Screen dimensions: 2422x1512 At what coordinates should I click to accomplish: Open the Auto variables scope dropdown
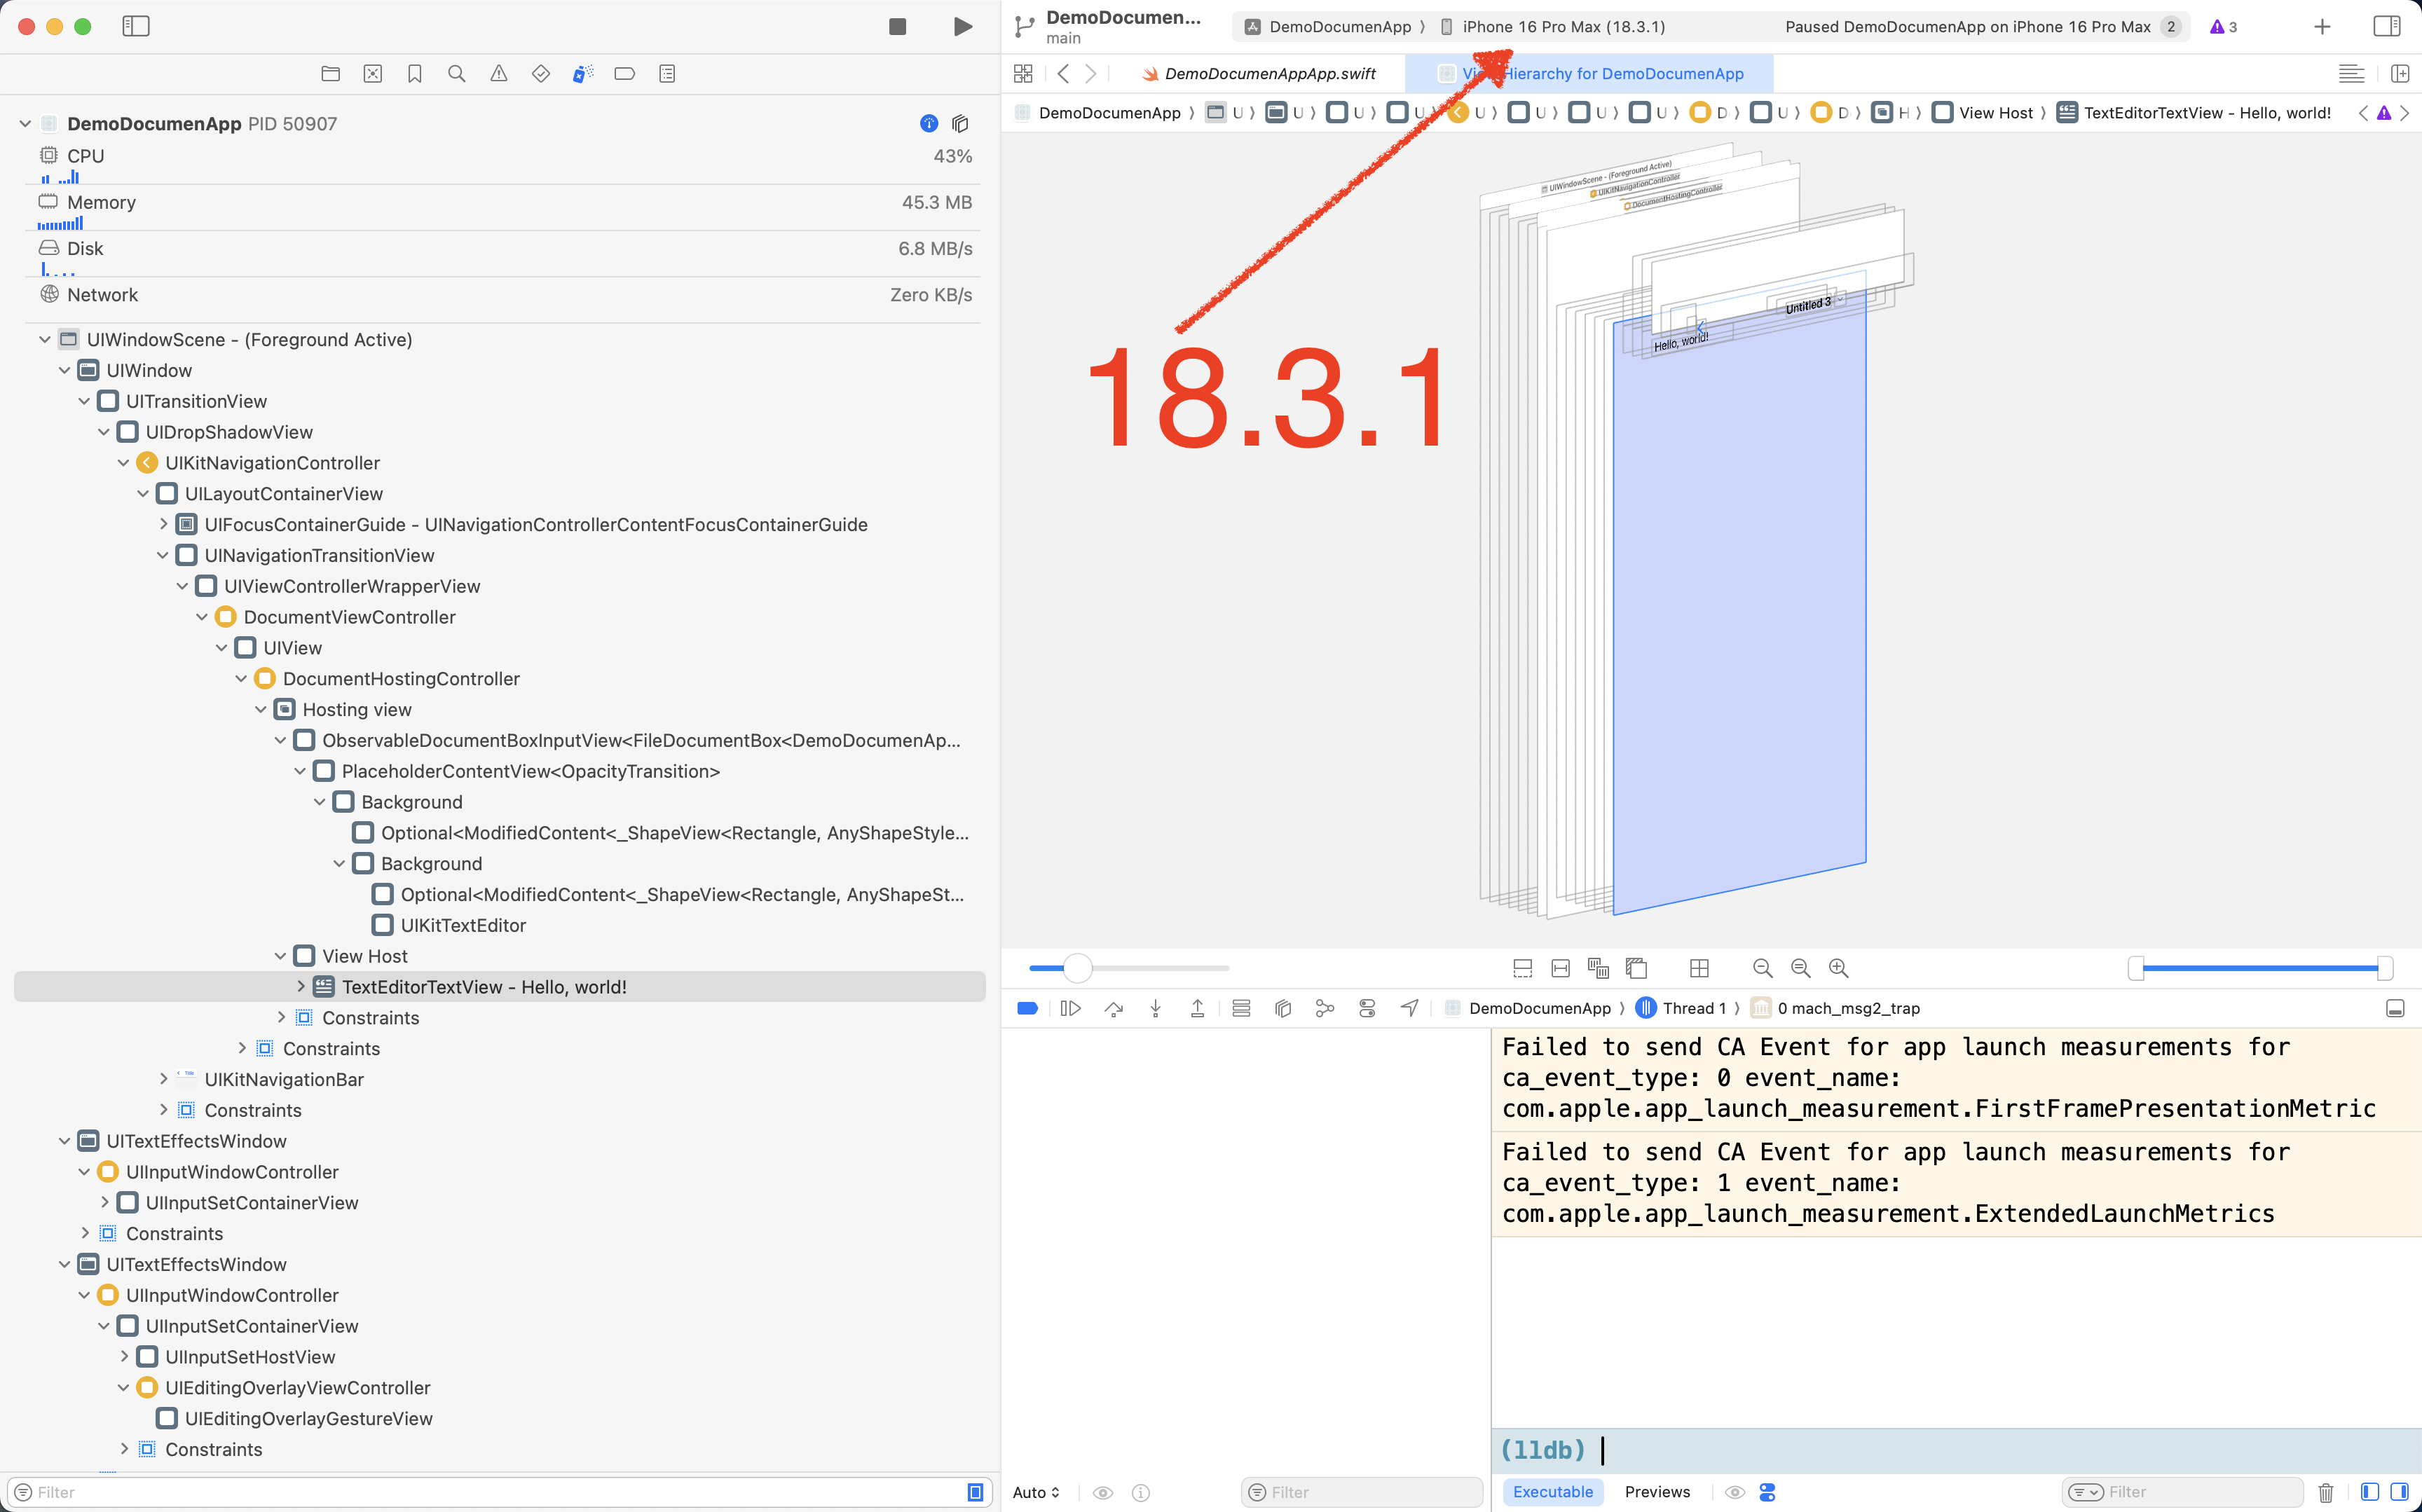click(x=1036, y=1492)
